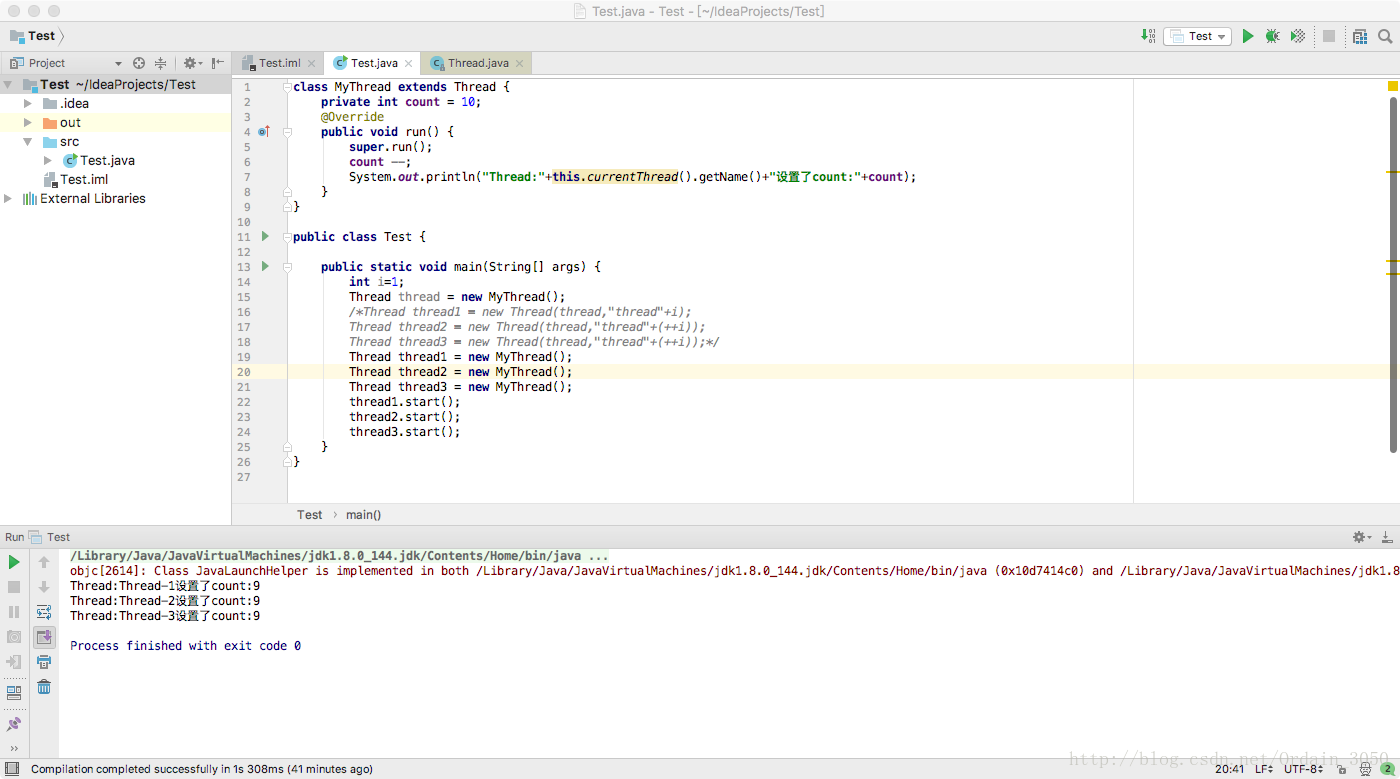The width and height of the screenshot is (1400, 779).
Task: Collapse Test project root node
Action: pyautogui.click(x=9, y=85)
